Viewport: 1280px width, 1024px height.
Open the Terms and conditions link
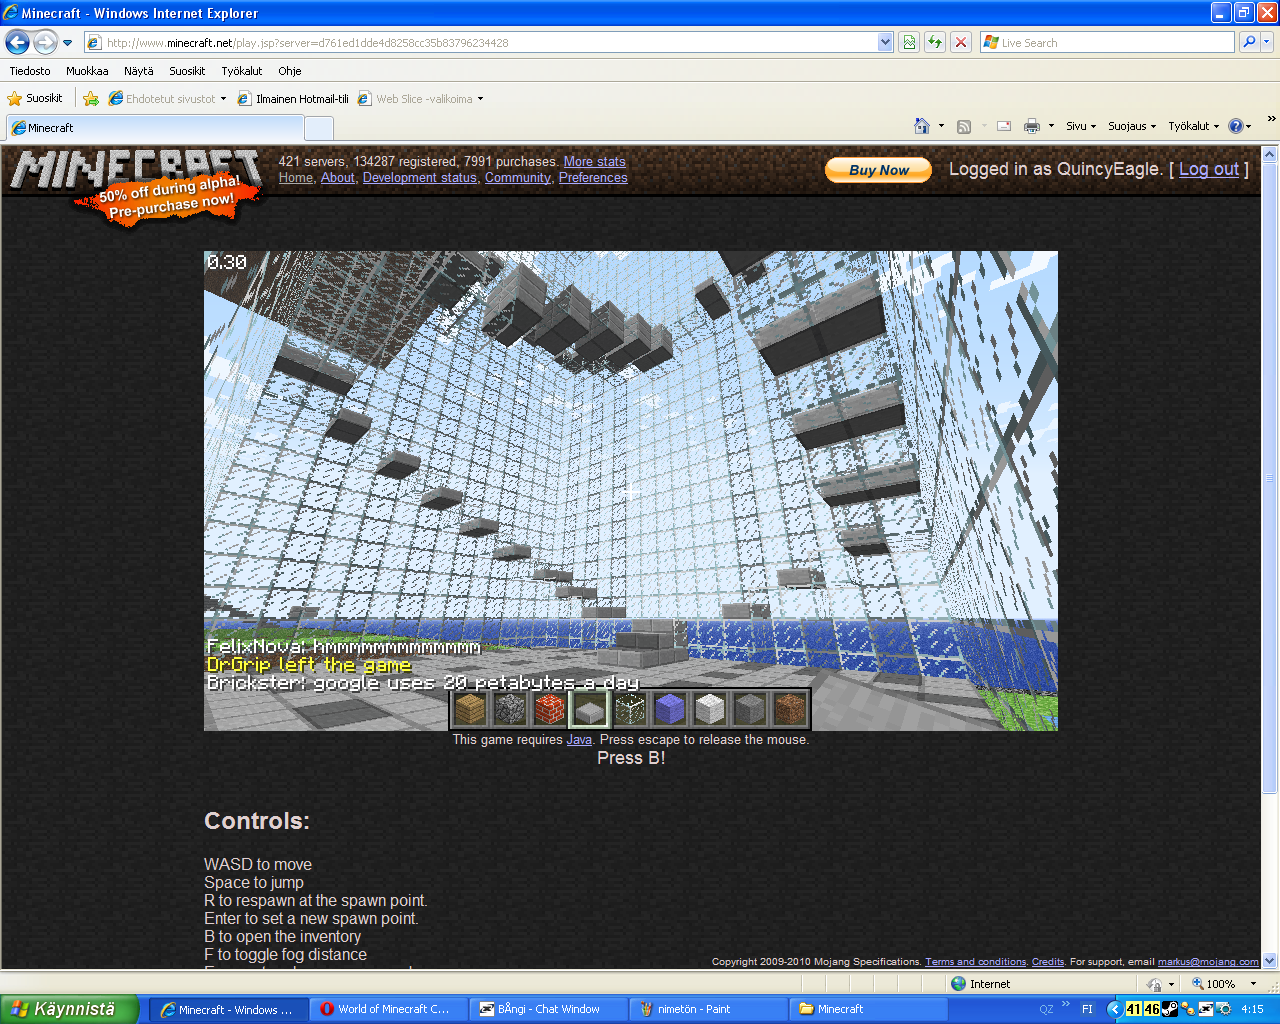[x=976, y=962]
